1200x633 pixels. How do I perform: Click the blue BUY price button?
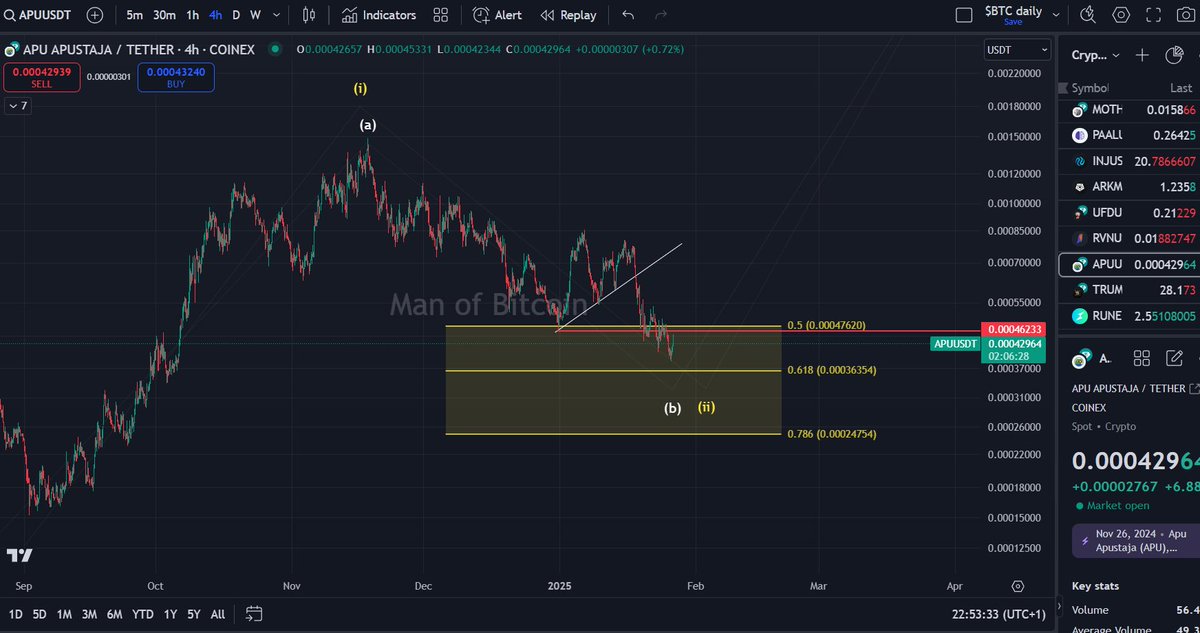175,77
